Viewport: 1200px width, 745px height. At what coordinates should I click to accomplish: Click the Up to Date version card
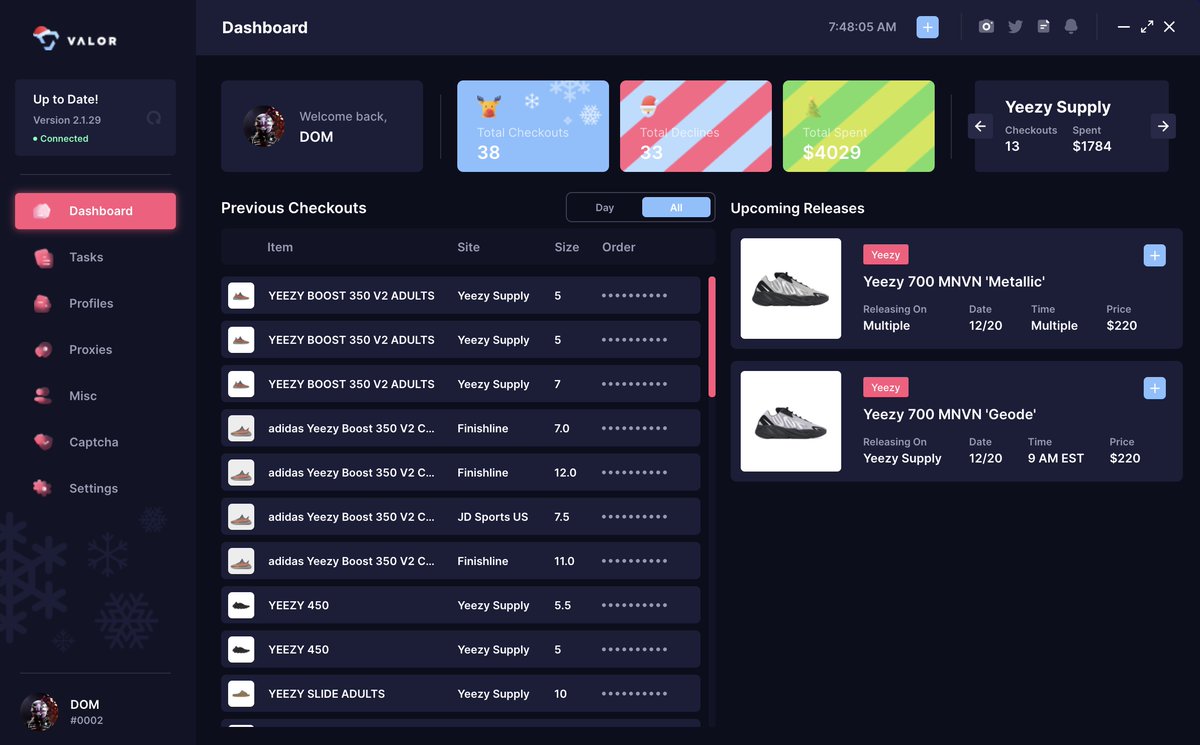tap(95, 118)
